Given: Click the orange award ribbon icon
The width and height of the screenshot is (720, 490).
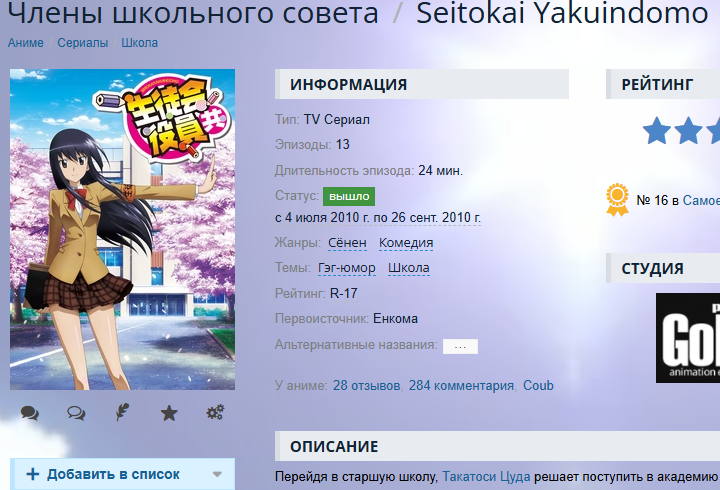Looking at the screenshot, I should (617, 200).
